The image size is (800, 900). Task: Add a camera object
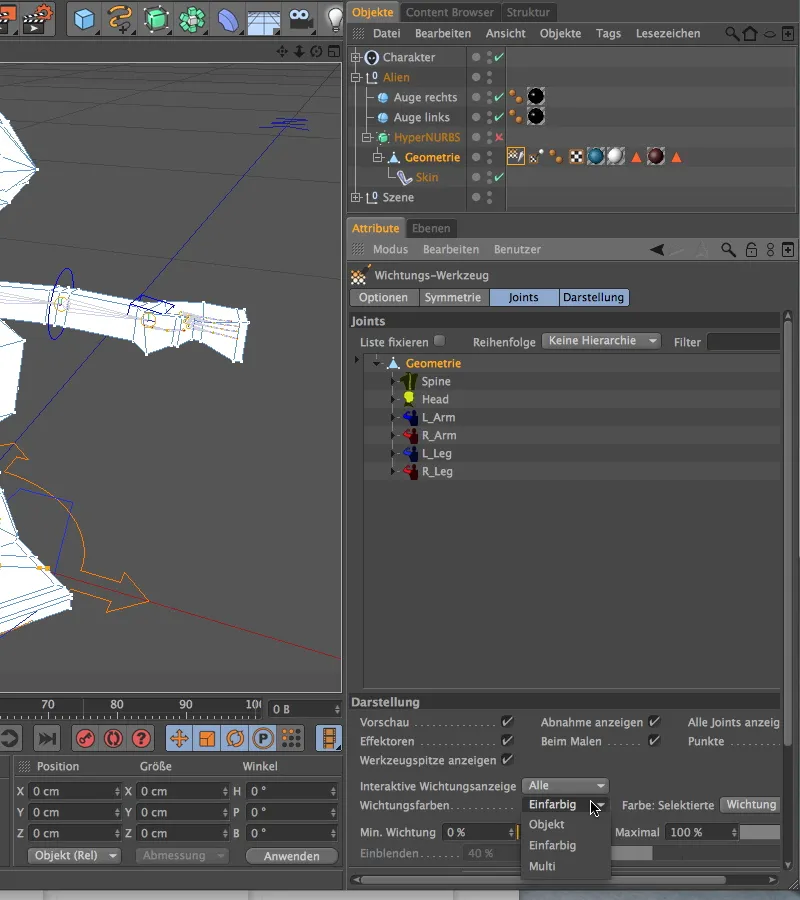click(x=300, y=19)
